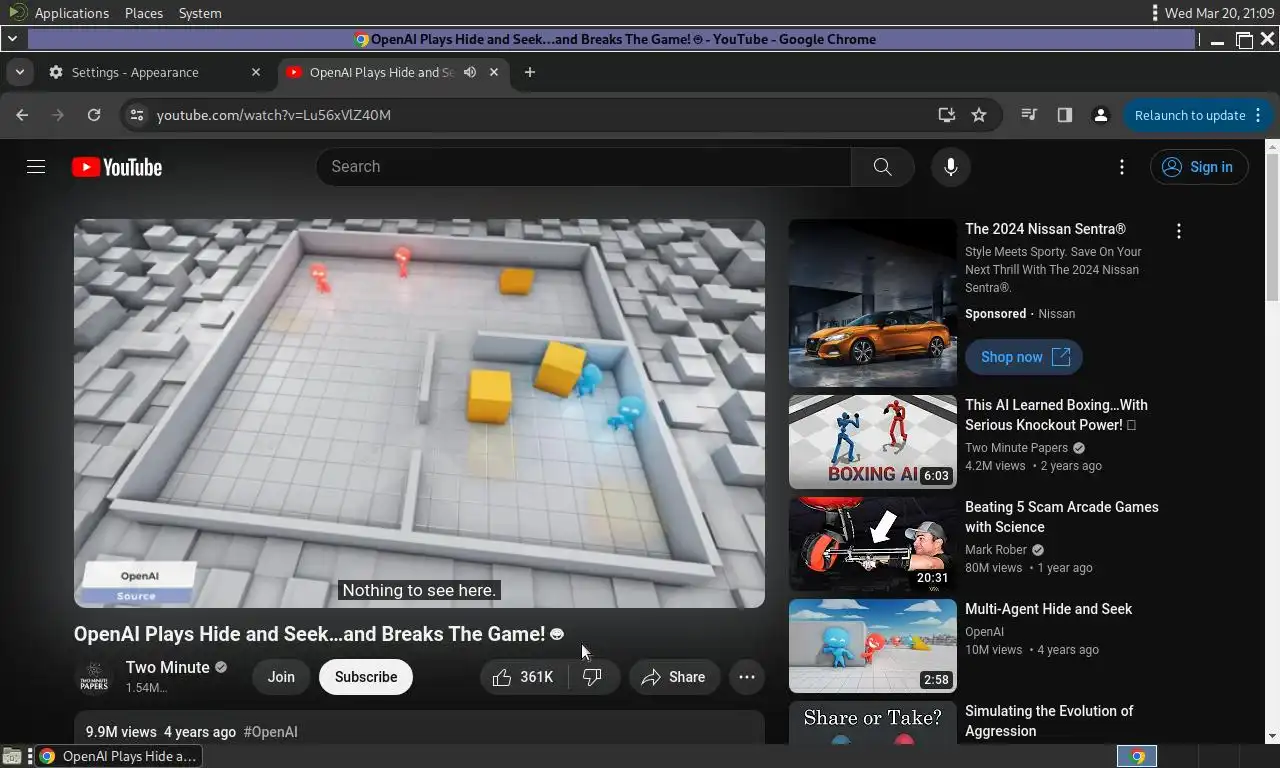Open YouTube settings three-dot menu
Screen dimensions: 1280x768
(1122, 167)
